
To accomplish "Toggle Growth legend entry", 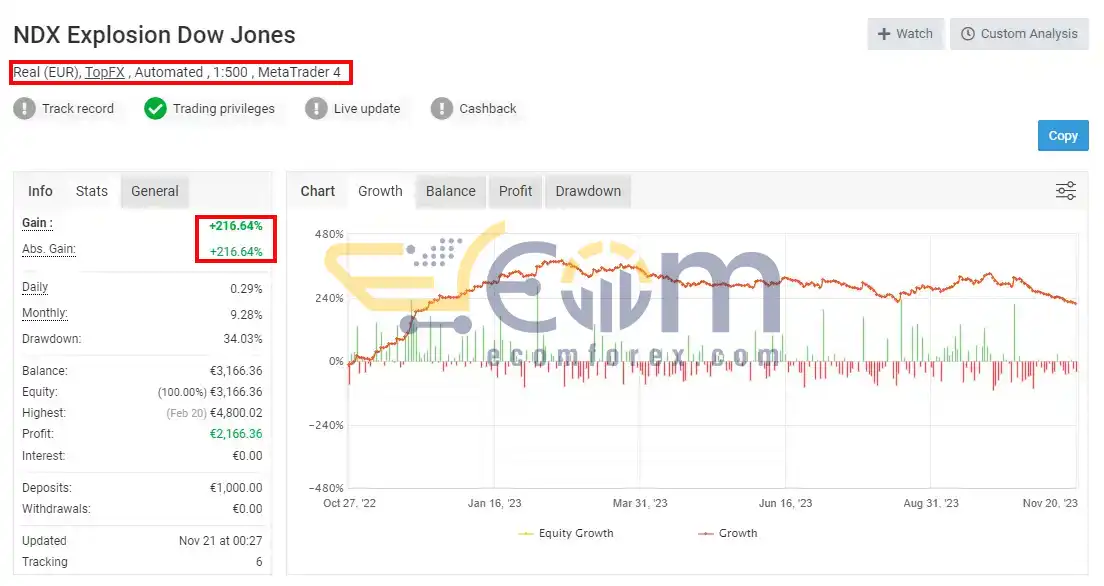I will point(727,533).
